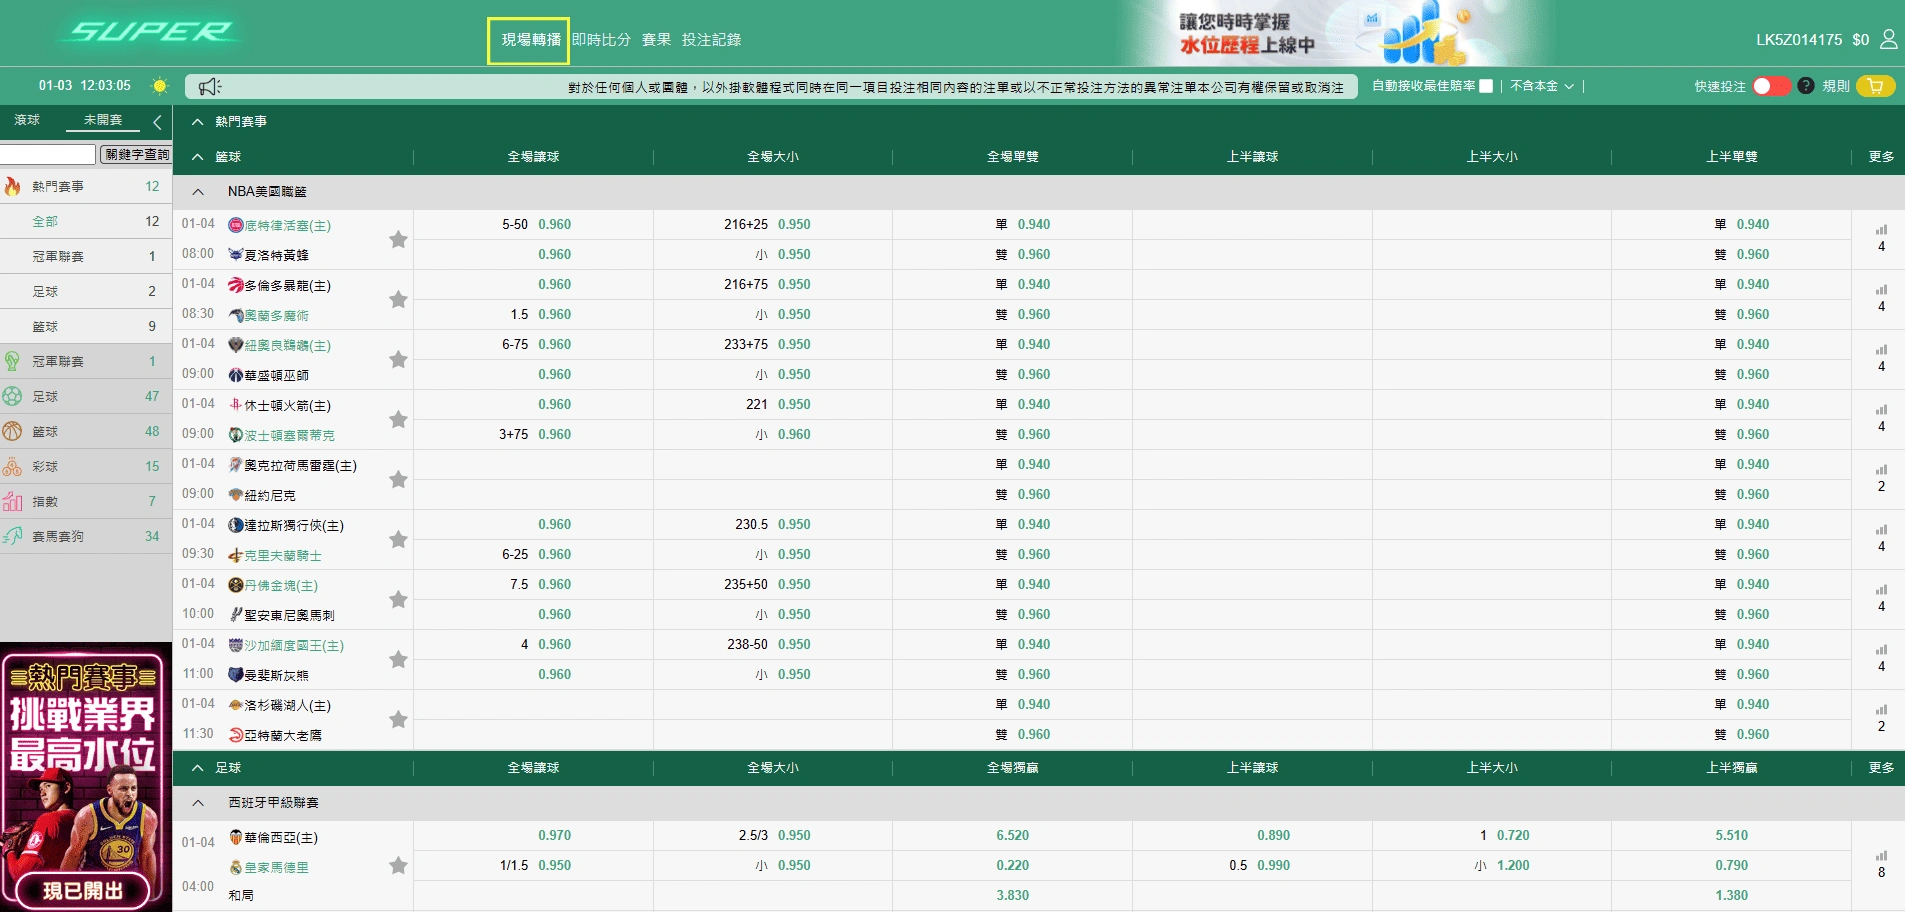This screenshot has height=912, width=1905.
Task: Switch to the 滾球 tab
Action: click(x=27, y=120)
